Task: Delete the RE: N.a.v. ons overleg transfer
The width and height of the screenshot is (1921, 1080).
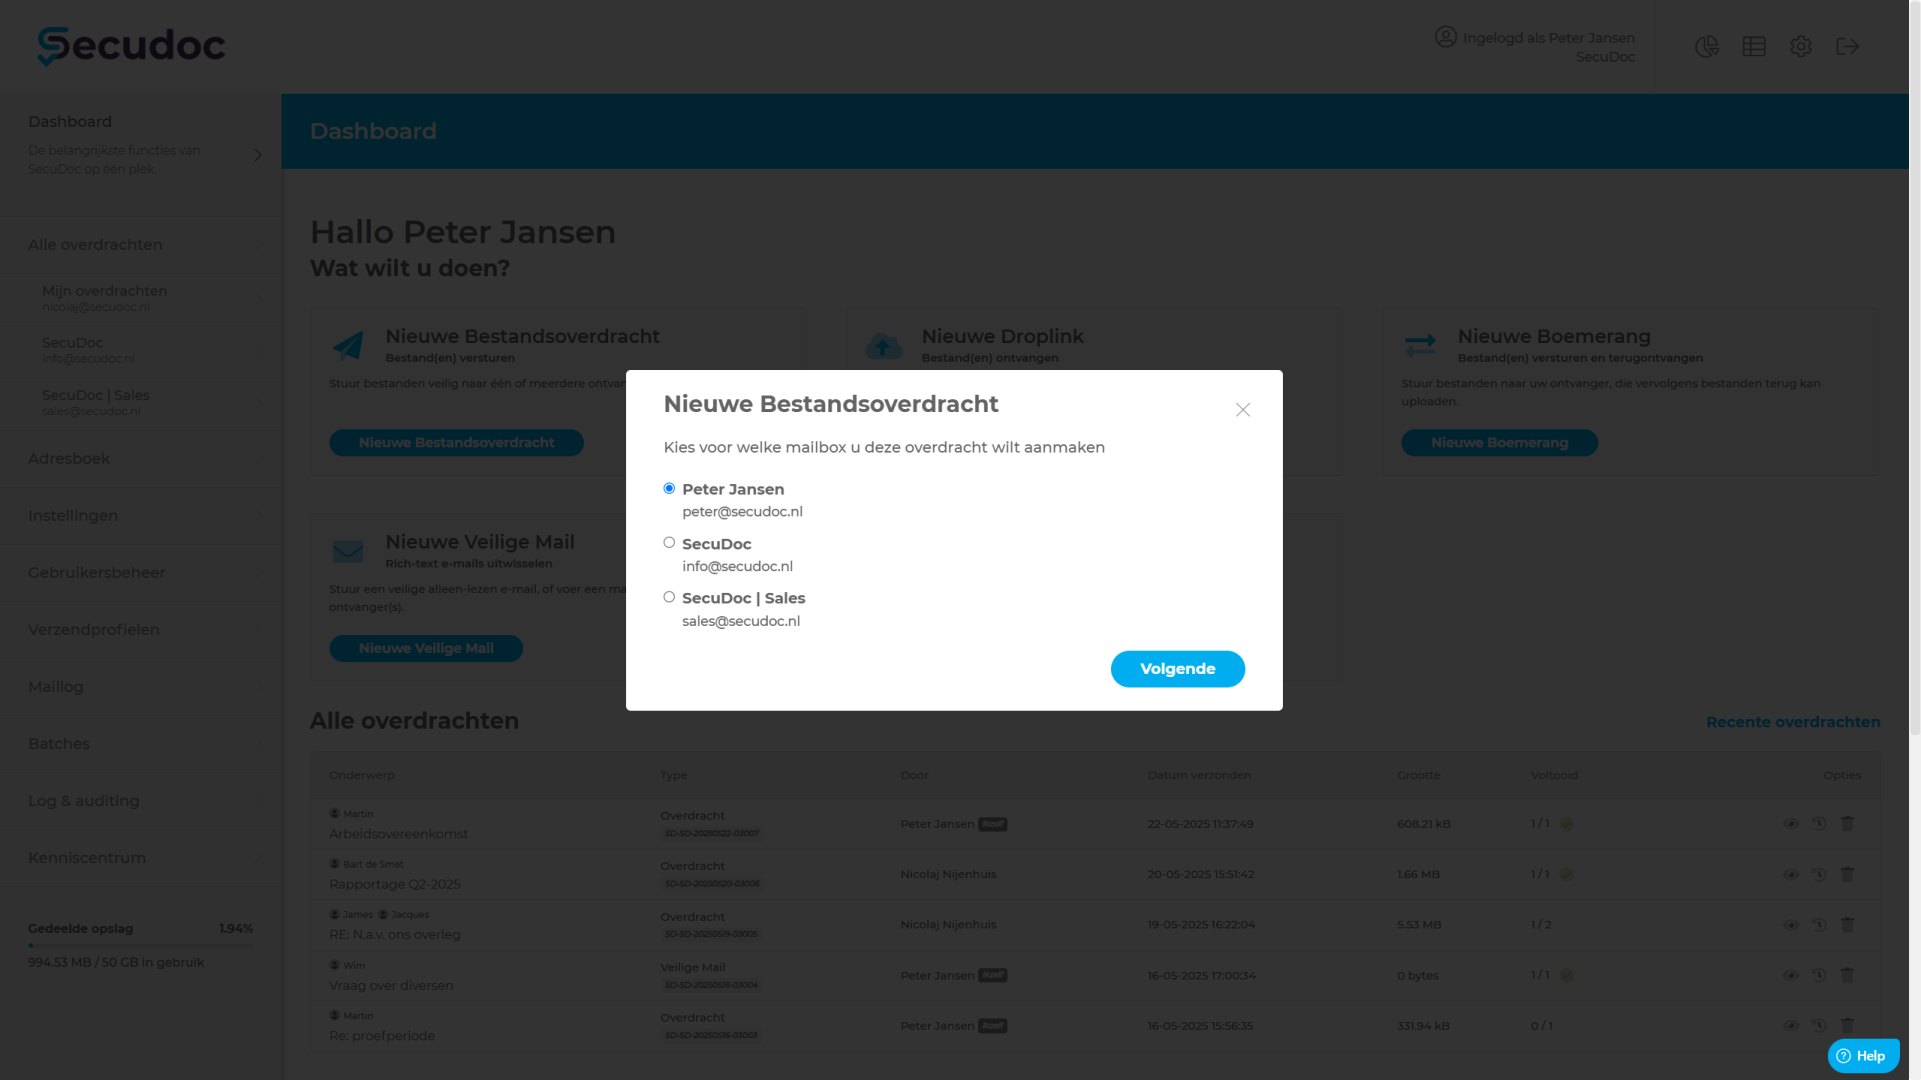Action: point(1848,925)
